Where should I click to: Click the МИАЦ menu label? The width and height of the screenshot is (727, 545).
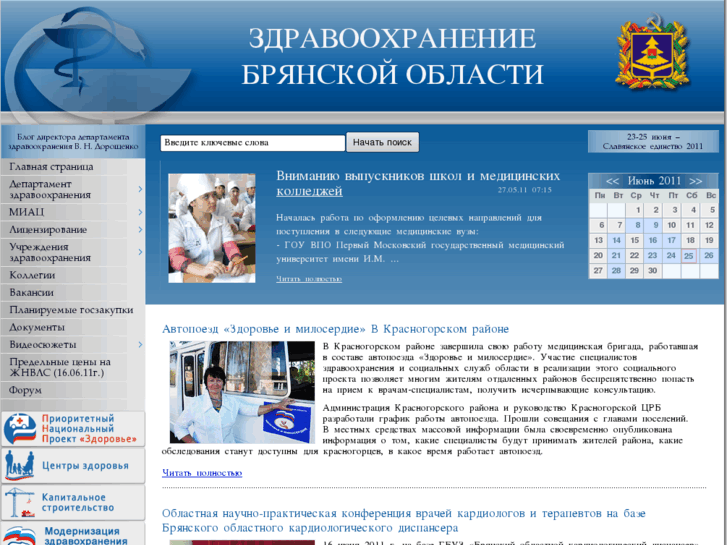coord(27,212)
